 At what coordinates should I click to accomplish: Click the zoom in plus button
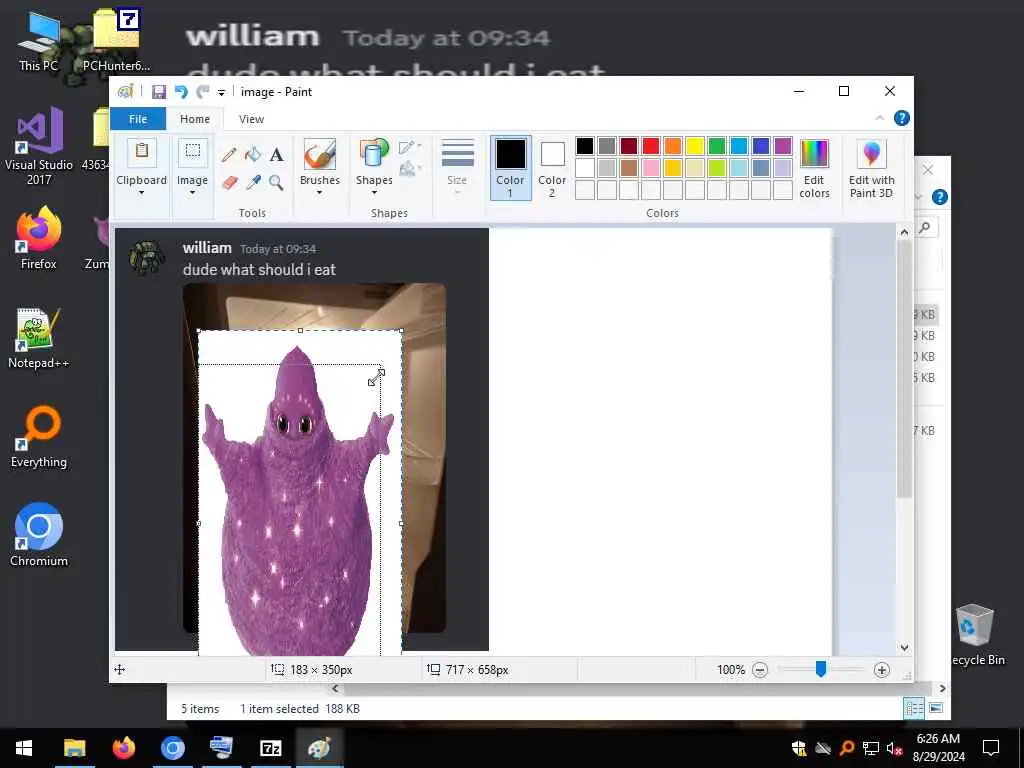[882, 670]
